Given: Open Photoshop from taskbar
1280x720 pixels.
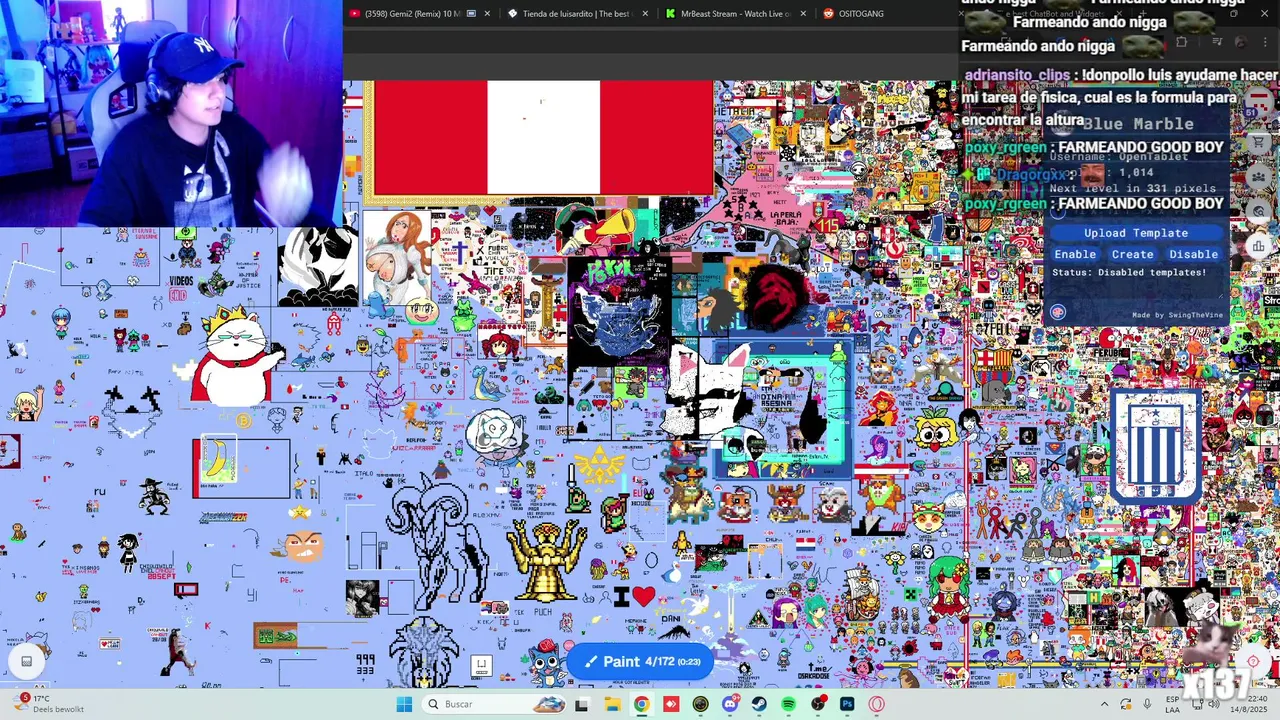Looking at the screenshot, I should [x=847, y=704].
